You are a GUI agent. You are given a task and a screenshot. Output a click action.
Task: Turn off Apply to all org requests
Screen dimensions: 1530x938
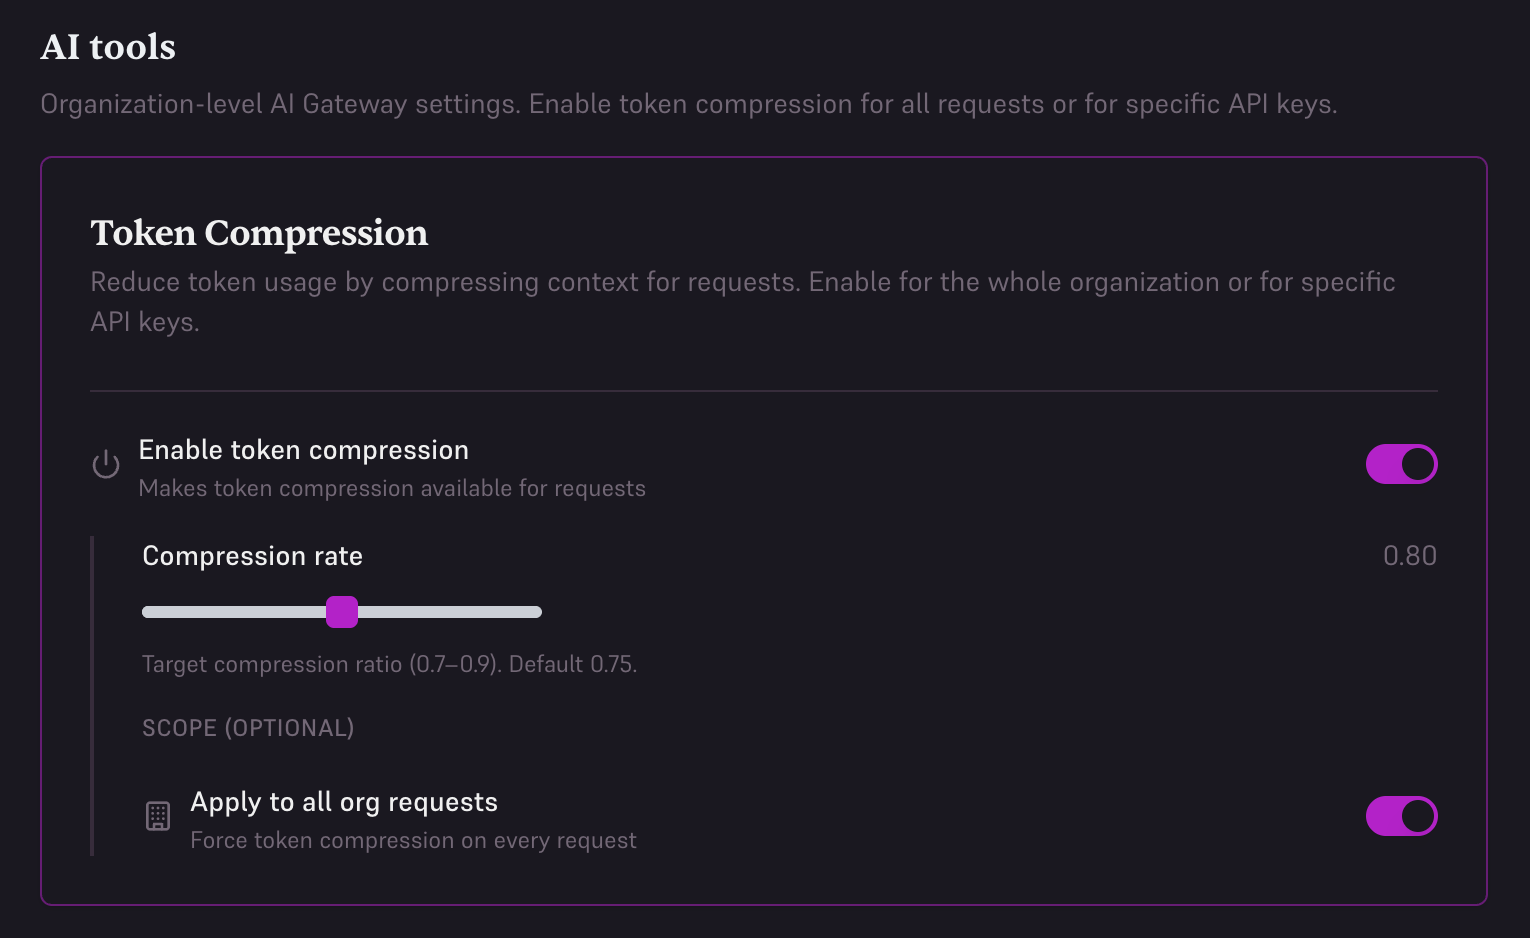(1401, 816)
